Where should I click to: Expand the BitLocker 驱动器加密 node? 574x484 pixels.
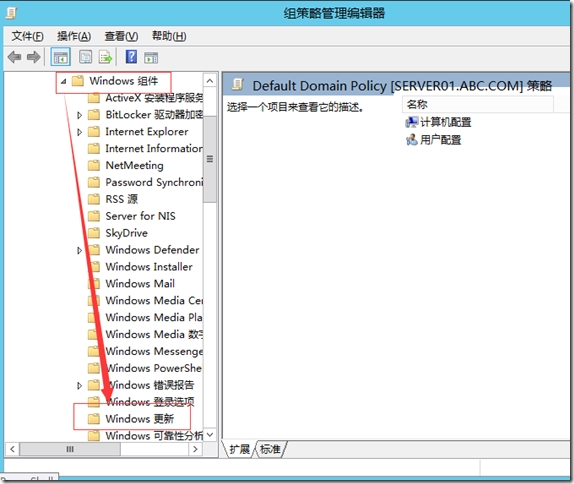pyautogui.click(x=79, y=115)
